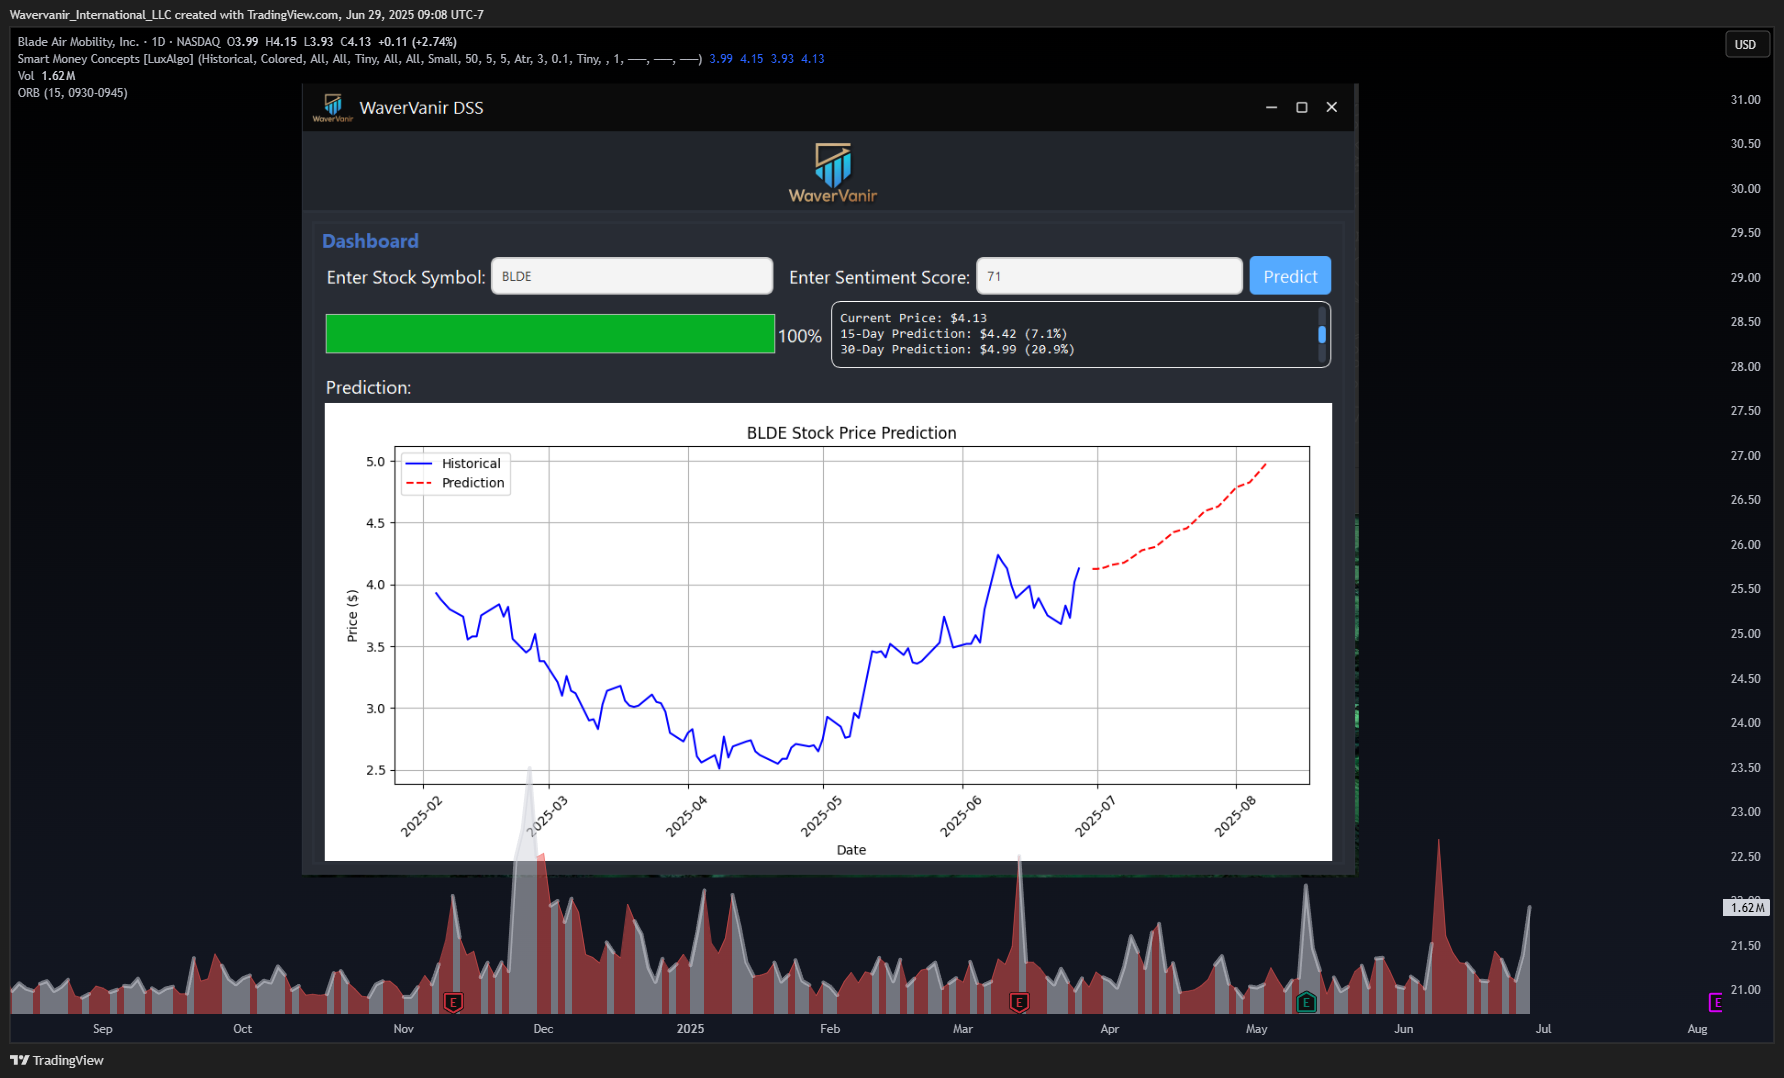
Task: Click the Dashboard heading
Action: click(370, 241)
